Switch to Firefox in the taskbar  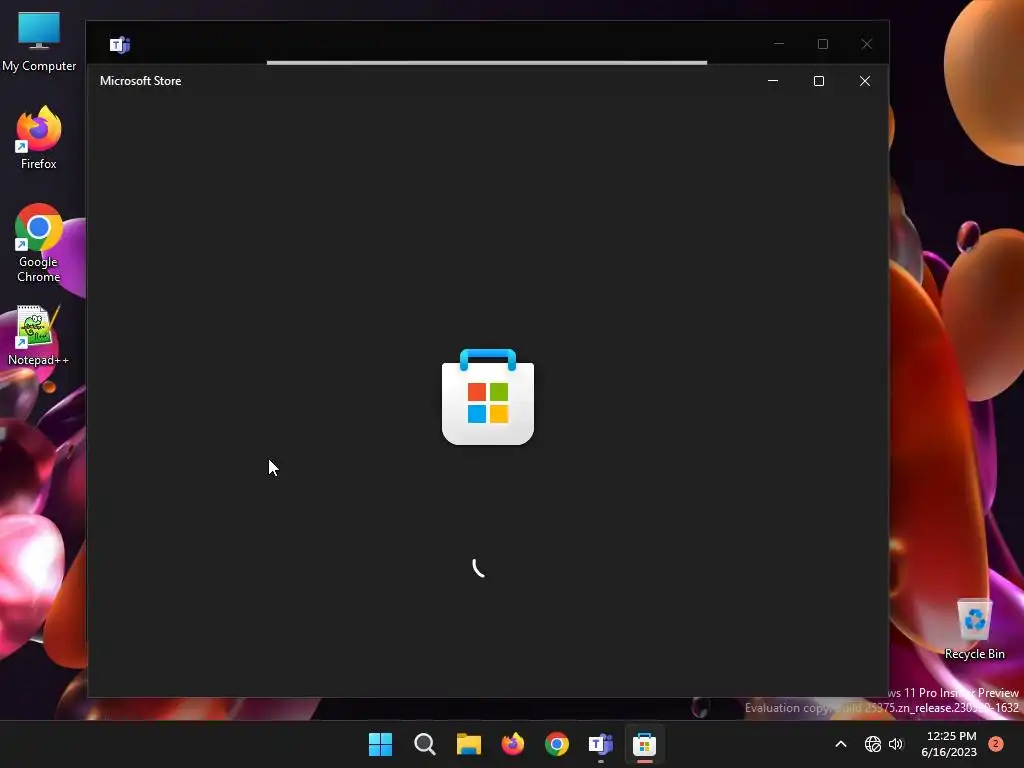coord(513,744)
